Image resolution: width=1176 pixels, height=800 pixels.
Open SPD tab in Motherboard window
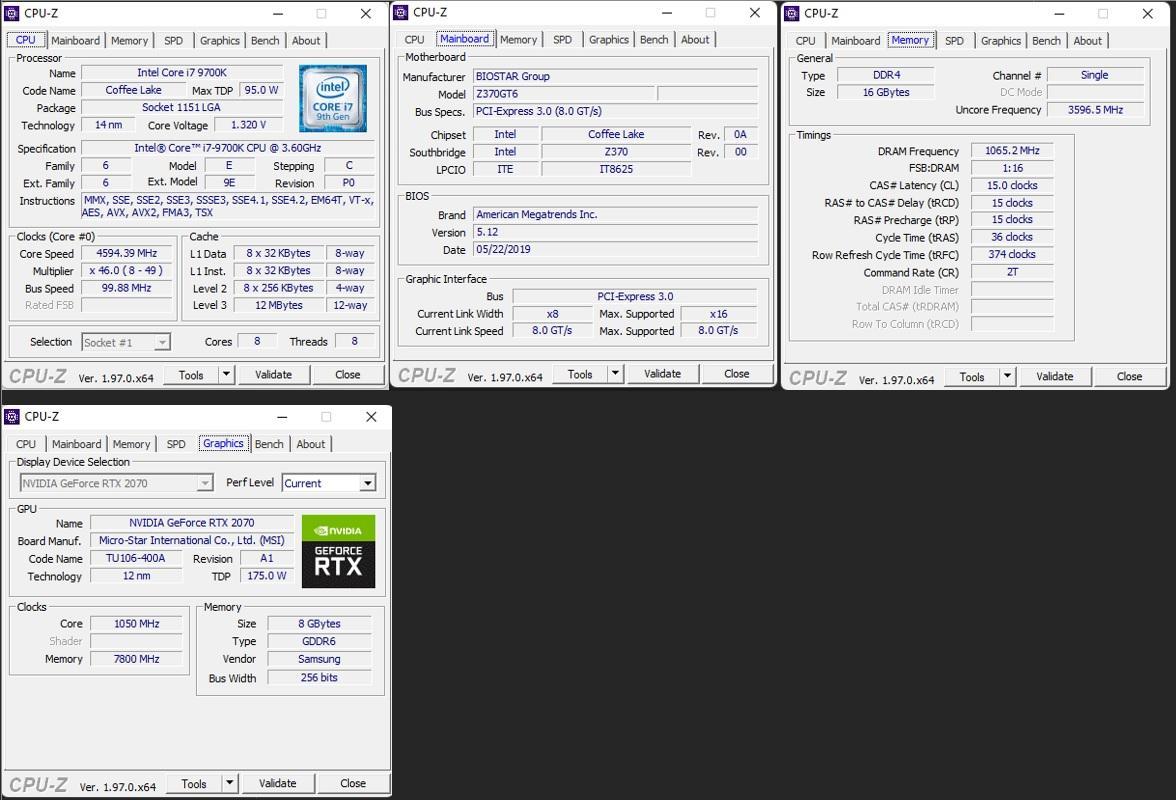coord(562,40)
